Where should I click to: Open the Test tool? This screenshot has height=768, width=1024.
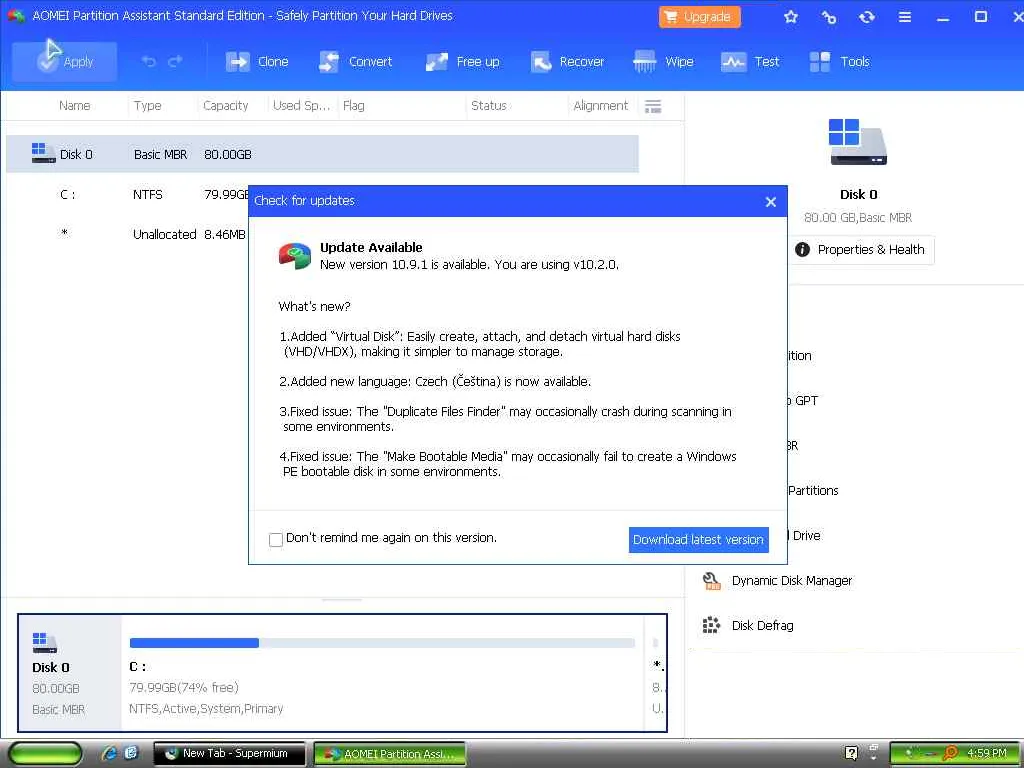(750, 61)
